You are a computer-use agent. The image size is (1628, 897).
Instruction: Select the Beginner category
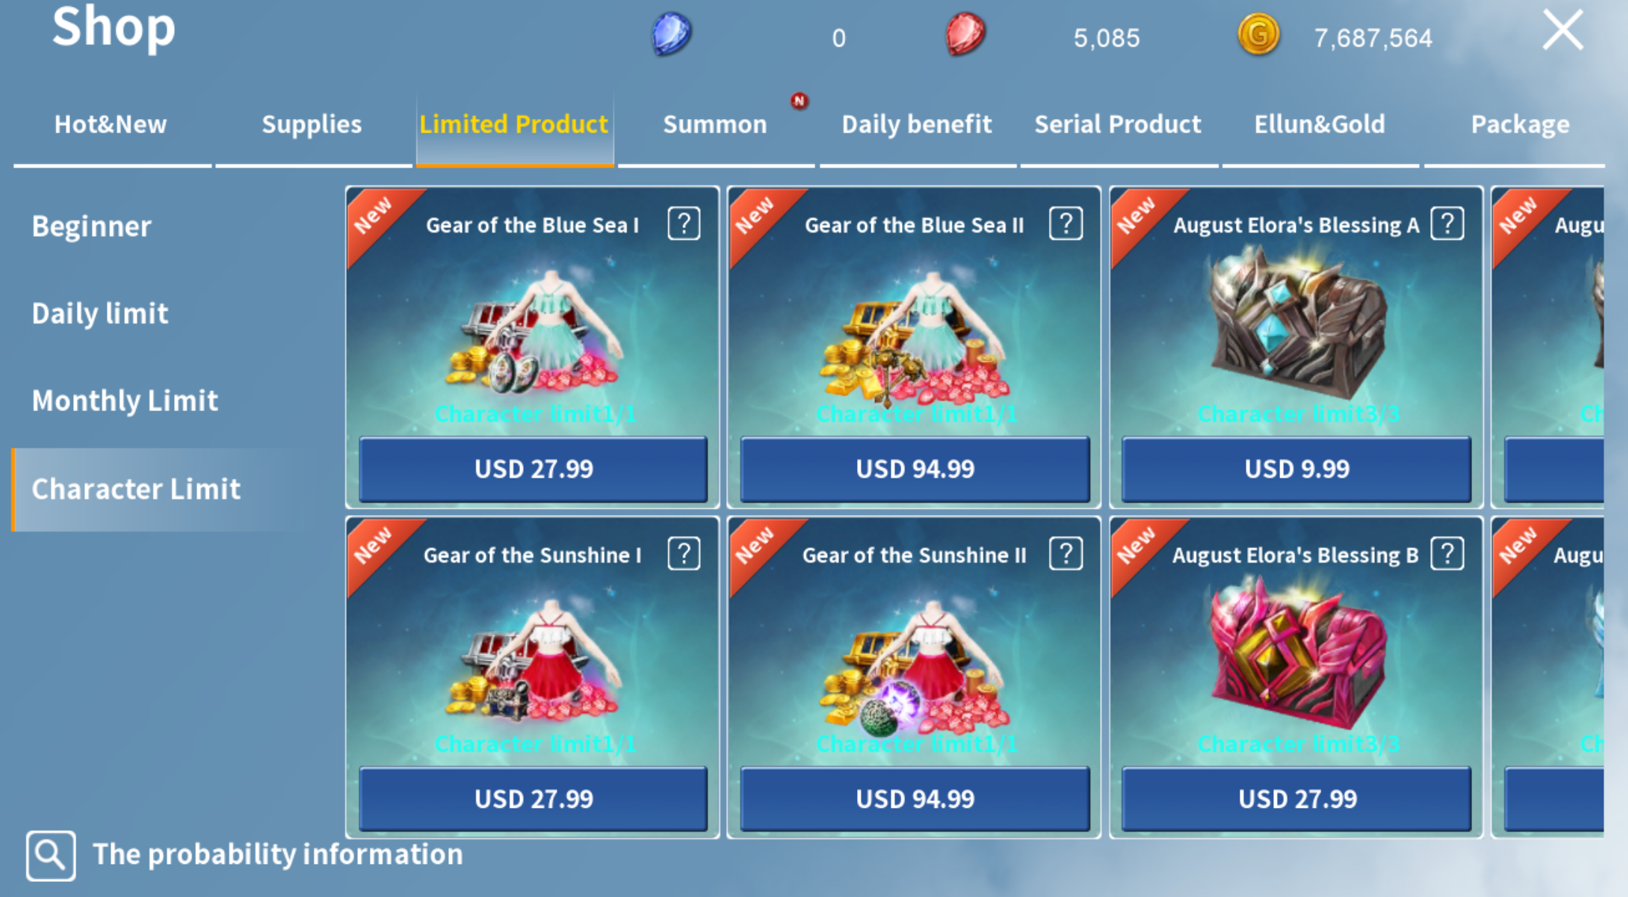coord(91,226)
